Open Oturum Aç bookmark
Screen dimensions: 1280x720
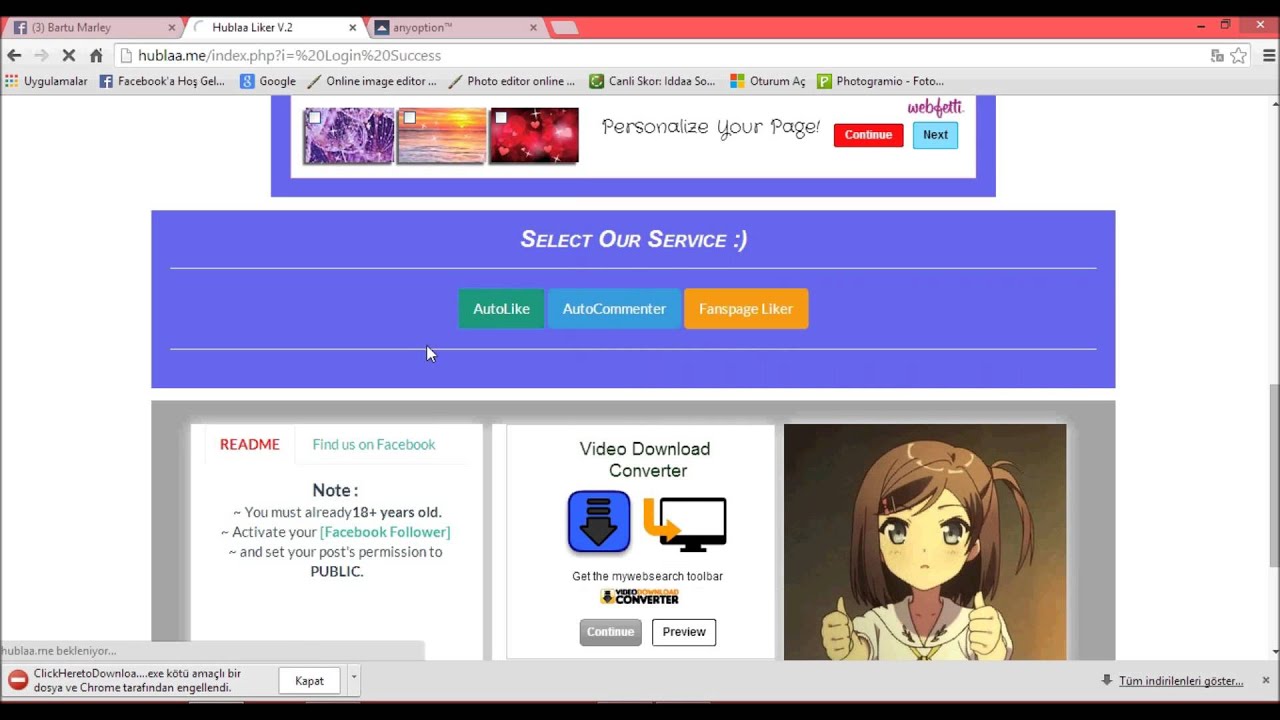pyautogui.click(x=767, y=81)
